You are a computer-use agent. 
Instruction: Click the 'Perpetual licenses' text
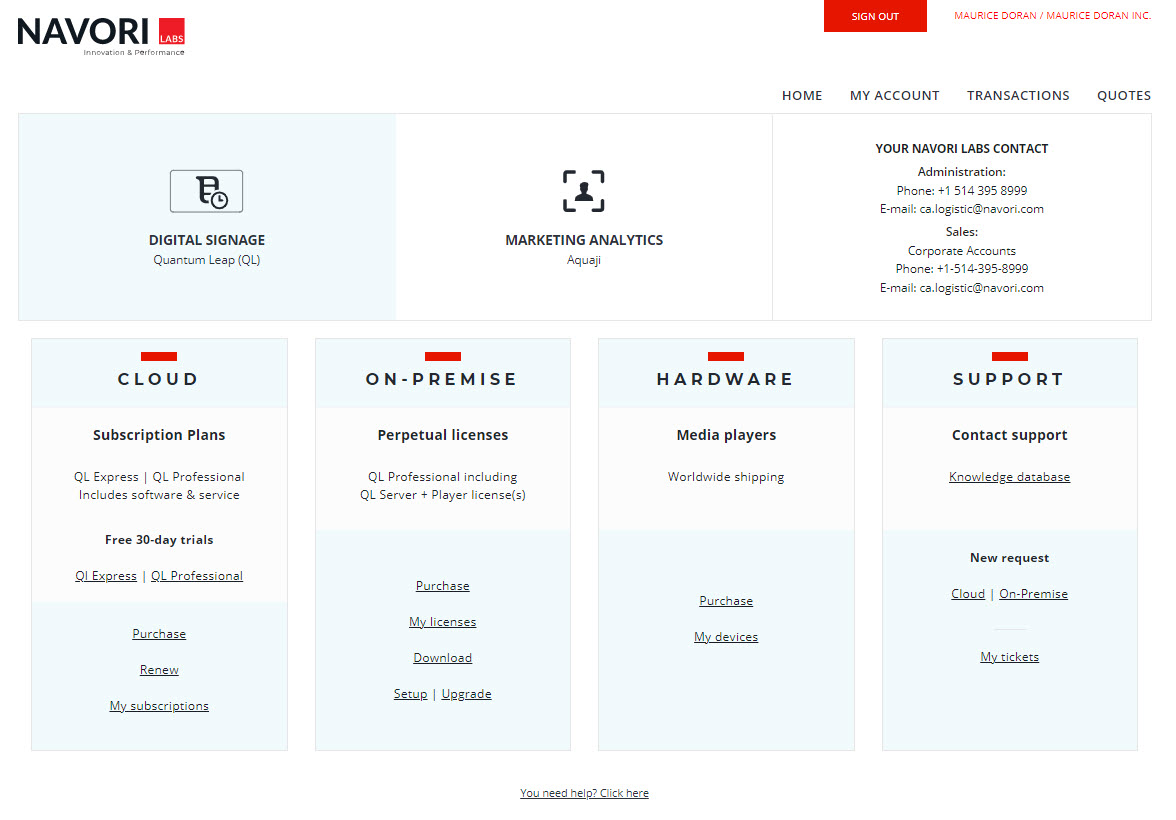442,434
